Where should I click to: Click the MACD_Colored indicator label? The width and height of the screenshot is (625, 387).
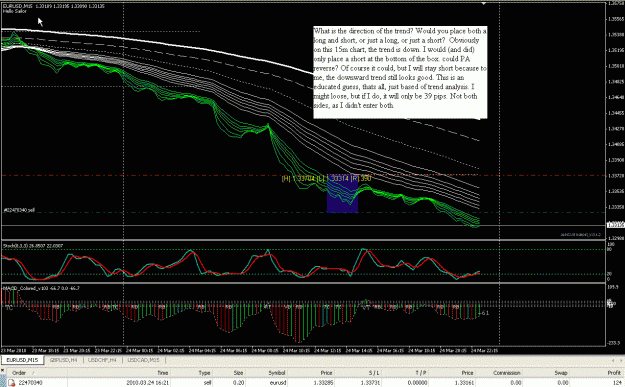pyautogui.click(x=41, y=288)
